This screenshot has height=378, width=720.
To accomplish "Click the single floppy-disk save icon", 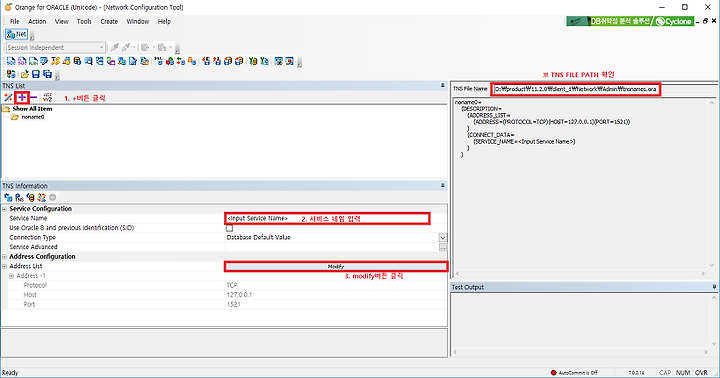I will (x=36, y=74).
